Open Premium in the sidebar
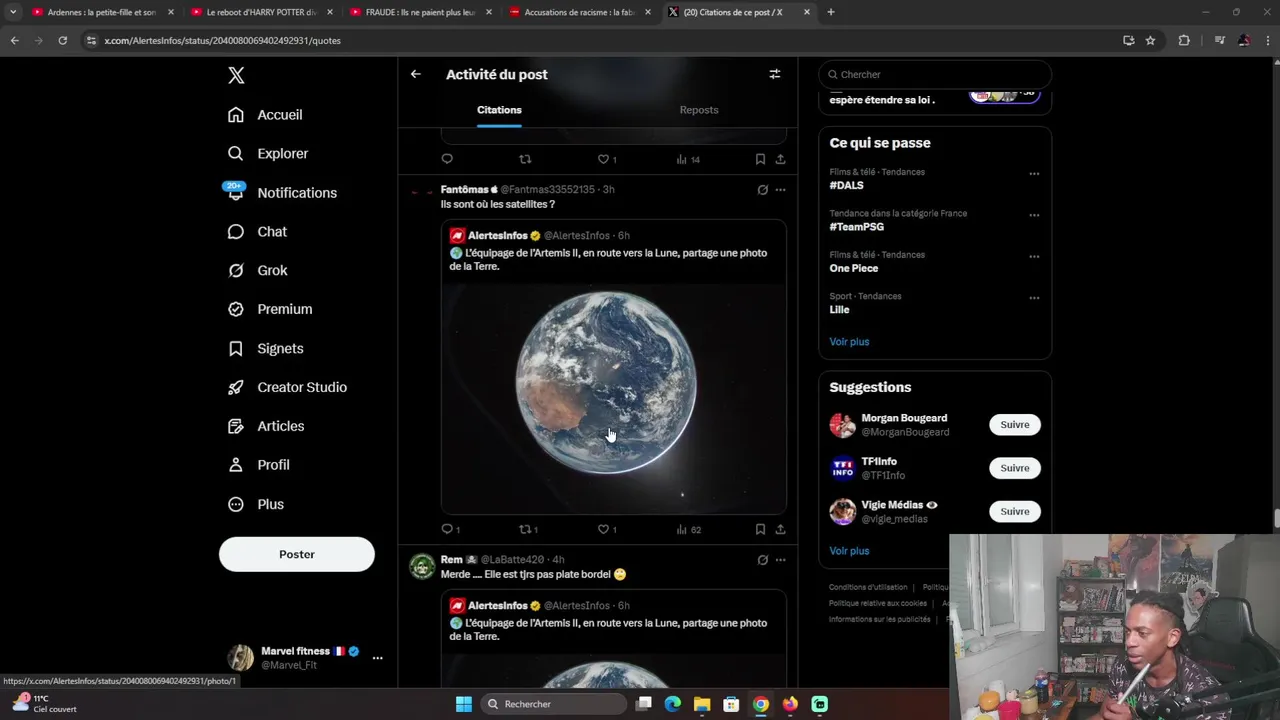 tap(270, 310)
